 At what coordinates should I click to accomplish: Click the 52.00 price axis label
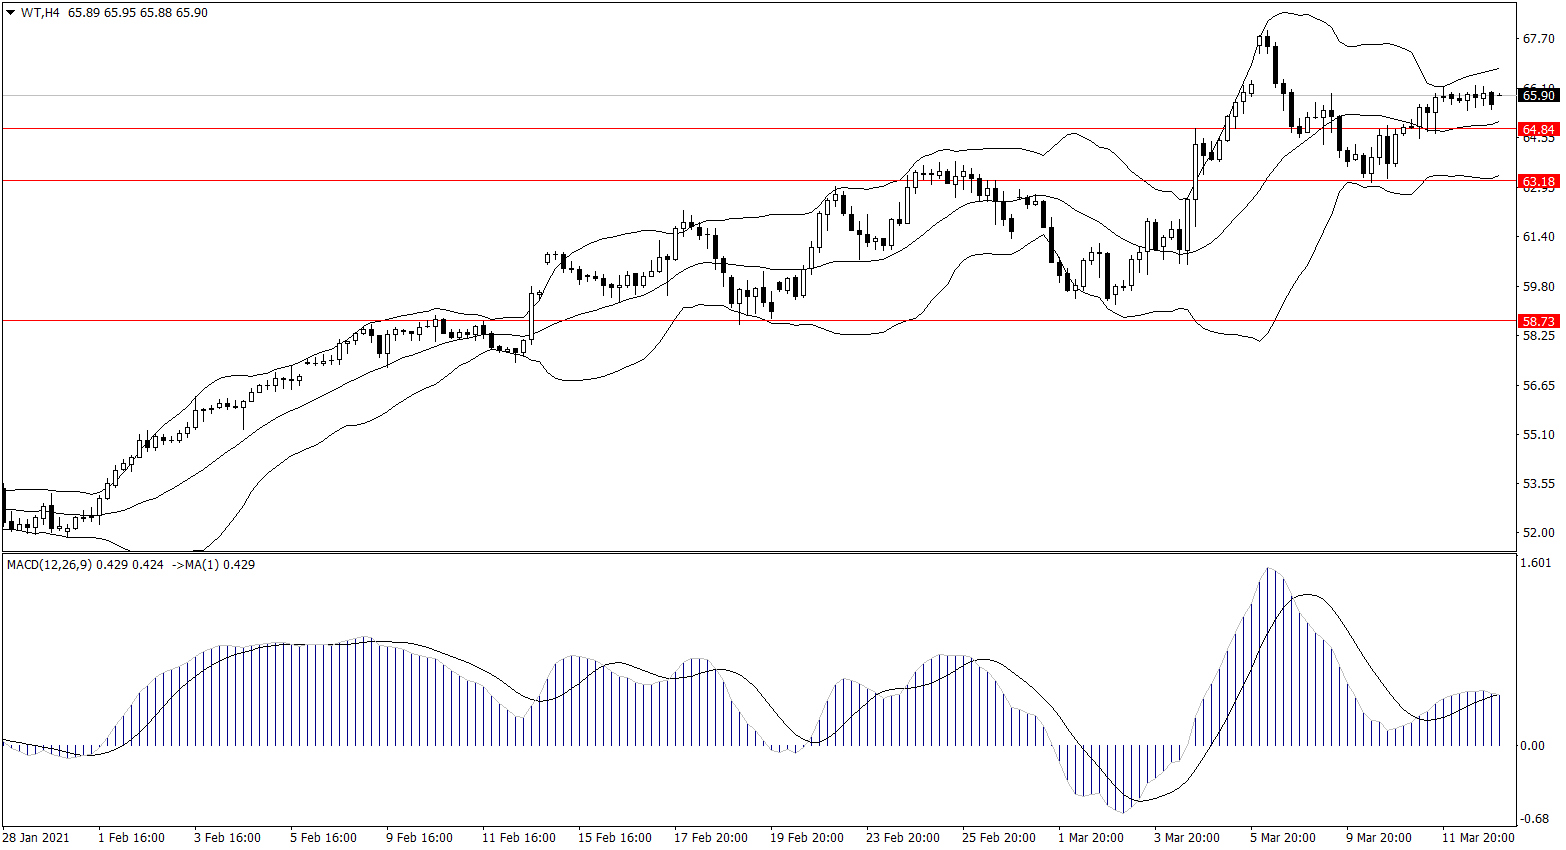(1538, 533)
